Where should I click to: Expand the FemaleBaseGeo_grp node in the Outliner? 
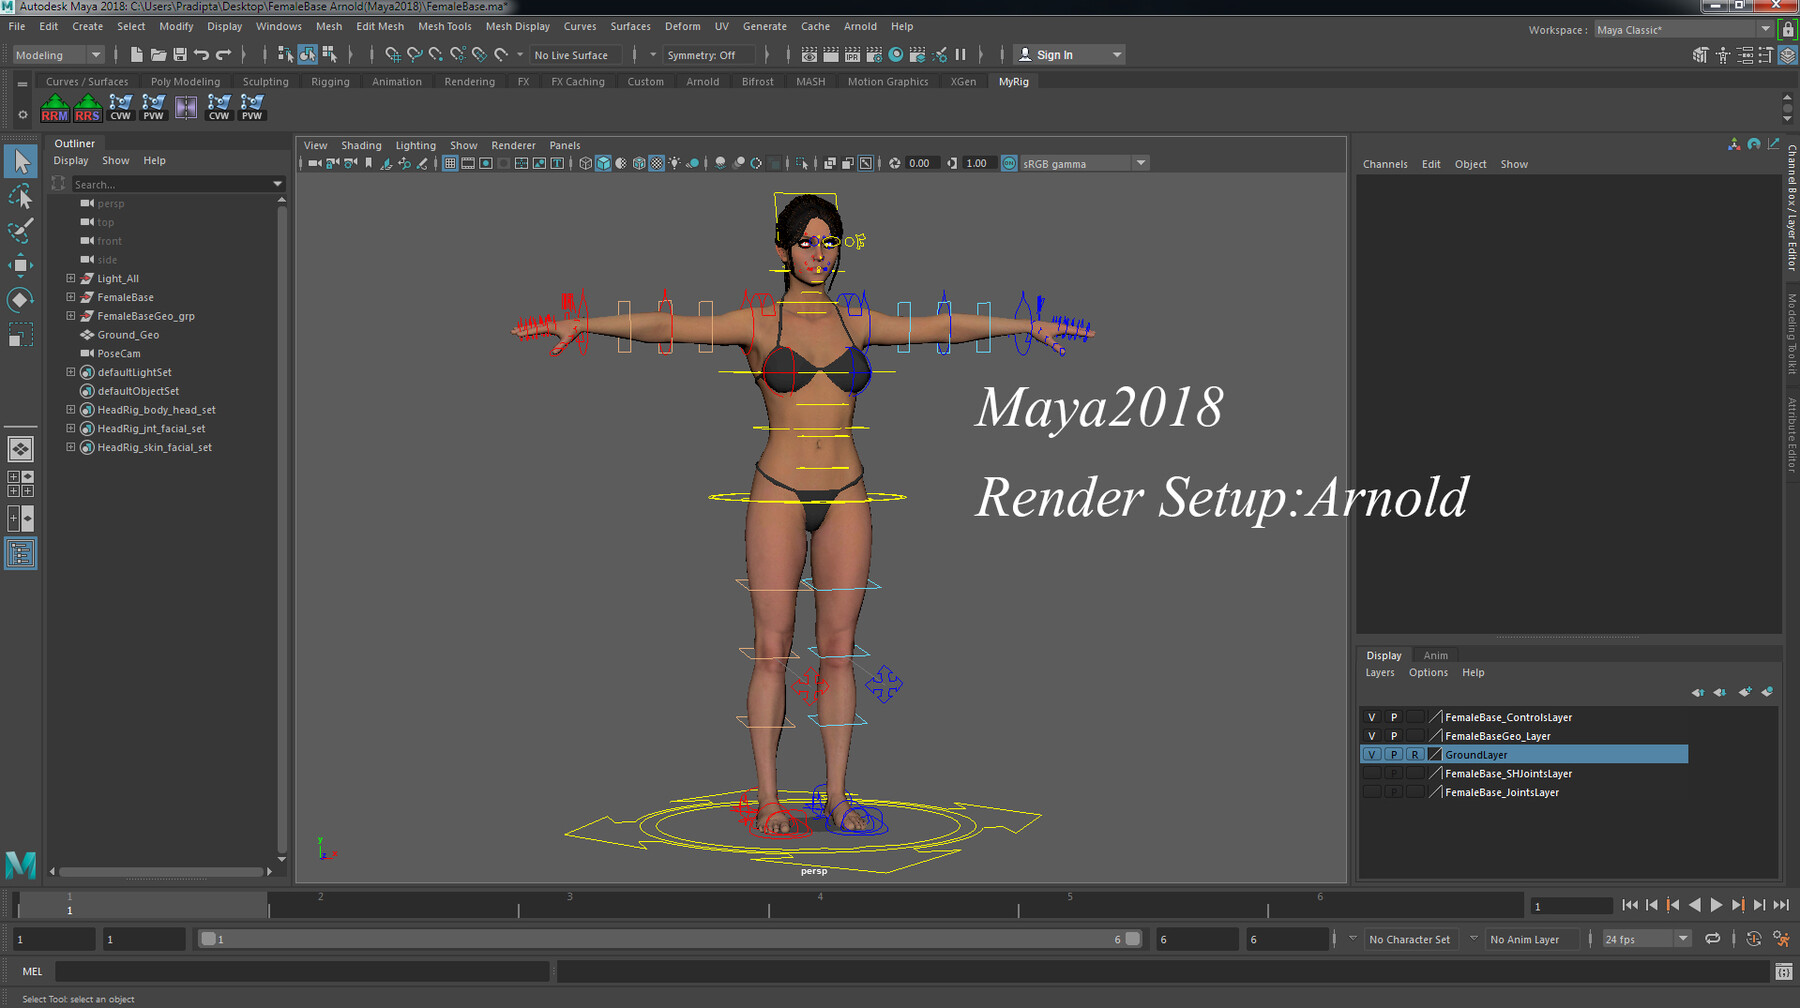[69, 316]
